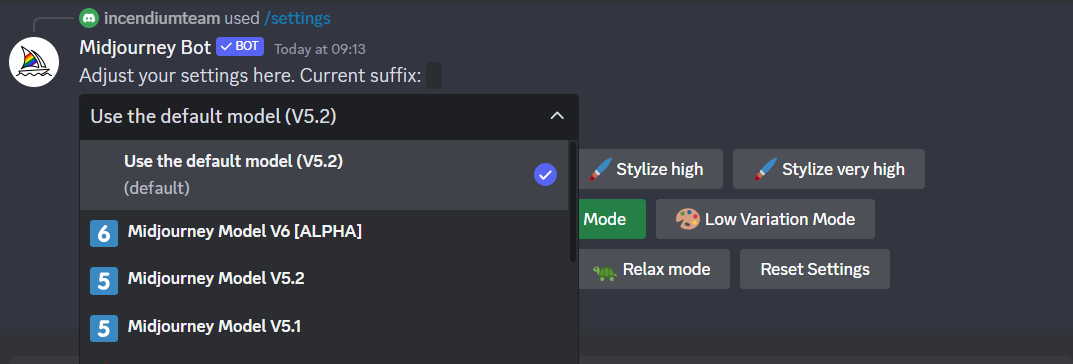Toggle the green Mode button
This screenshot has height=364, width=1073.
[x=612, y=219]
